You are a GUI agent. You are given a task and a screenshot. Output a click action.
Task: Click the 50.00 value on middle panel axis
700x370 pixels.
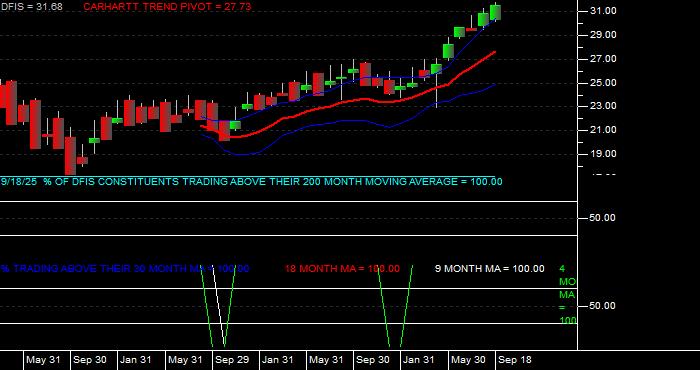click(x=603, y=218)
